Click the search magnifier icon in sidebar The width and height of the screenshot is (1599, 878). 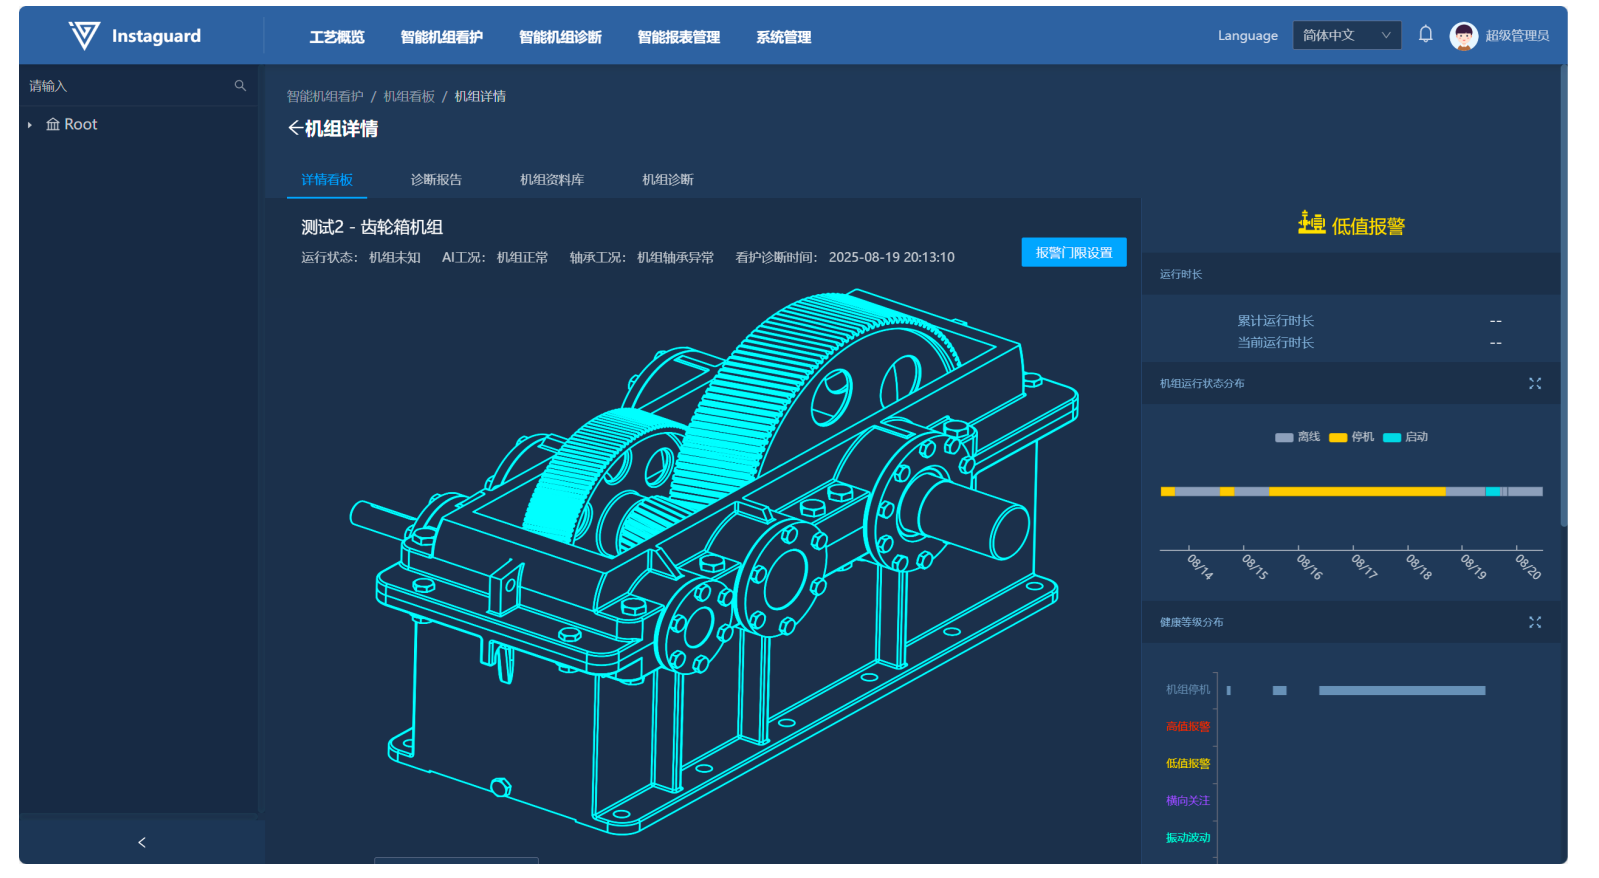point(240,86)
